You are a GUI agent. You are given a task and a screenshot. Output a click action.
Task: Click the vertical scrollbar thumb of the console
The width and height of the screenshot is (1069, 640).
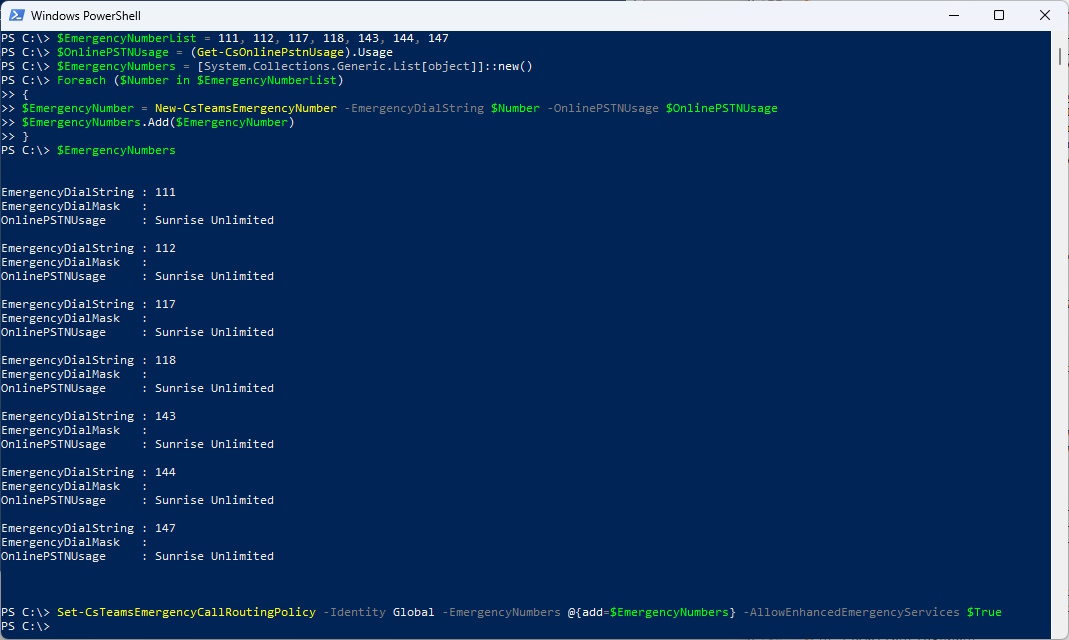tap(1059, 57)
